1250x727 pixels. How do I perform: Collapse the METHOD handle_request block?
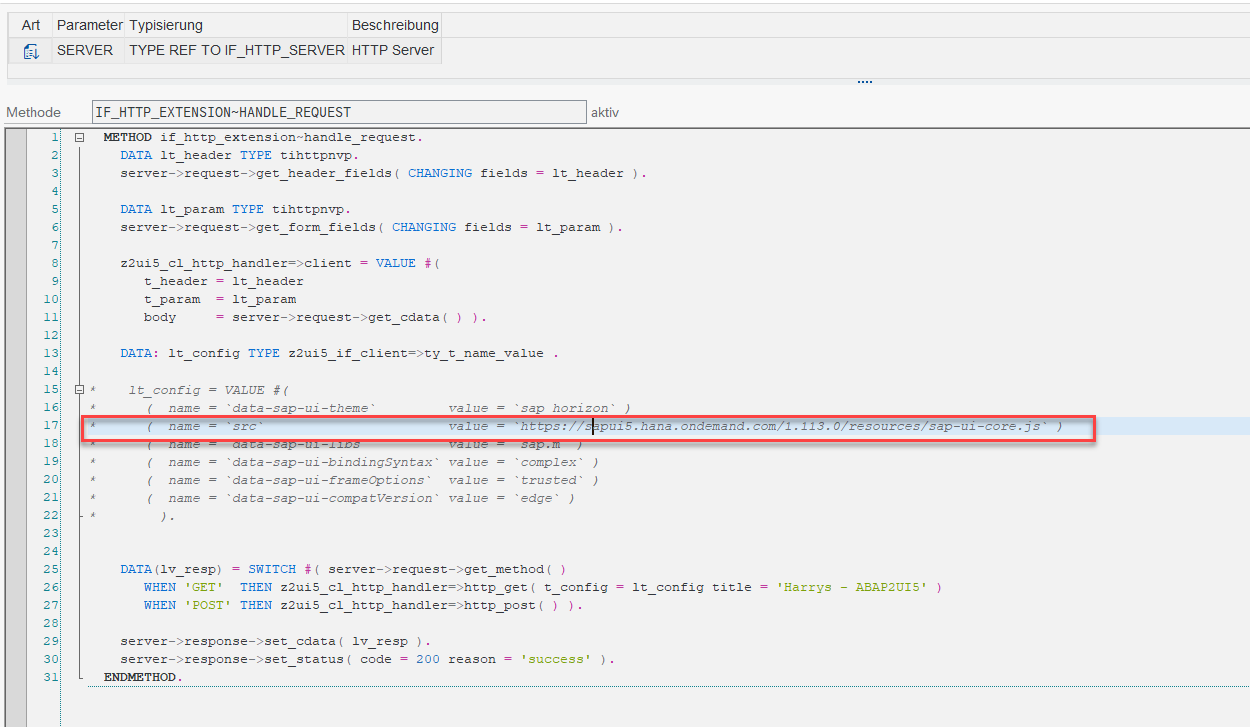click(x=79, y=137)
